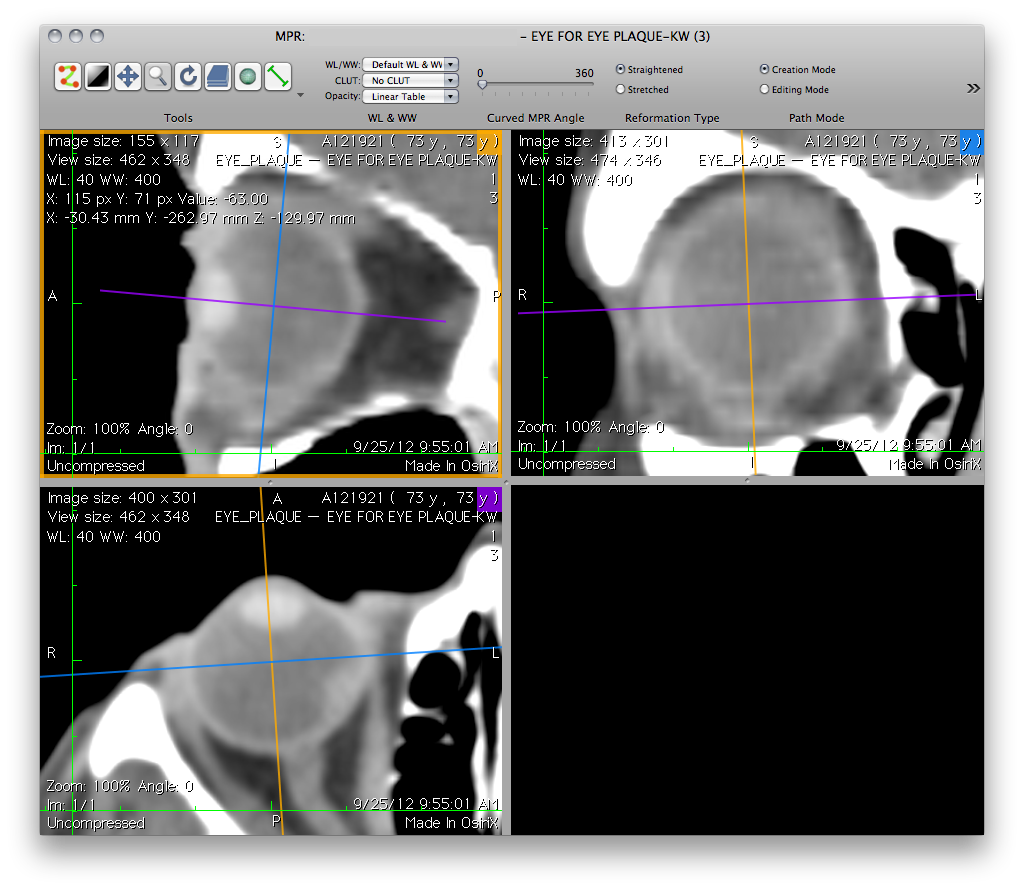This screenshot has height=890, width=1024.
Task: Show hidden toolbar items with double chevron
Action: (973, 88)
